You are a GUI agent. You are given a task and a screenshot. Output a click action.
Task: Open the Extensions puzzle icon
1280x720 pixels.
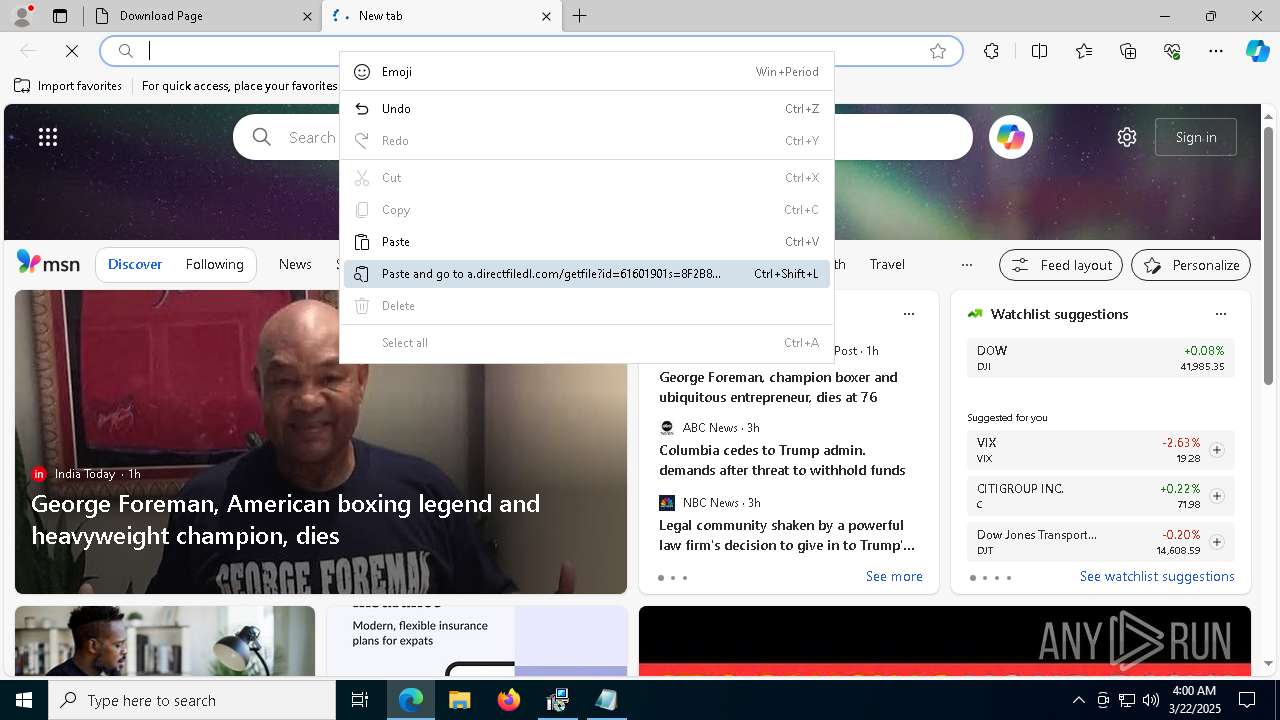click(991, 51)
